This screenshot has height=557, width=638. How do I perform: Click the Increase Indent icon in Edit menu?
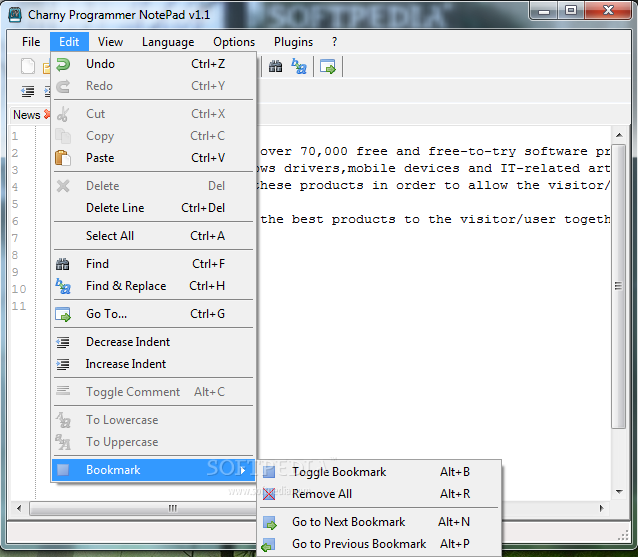(x=63, y=364)
